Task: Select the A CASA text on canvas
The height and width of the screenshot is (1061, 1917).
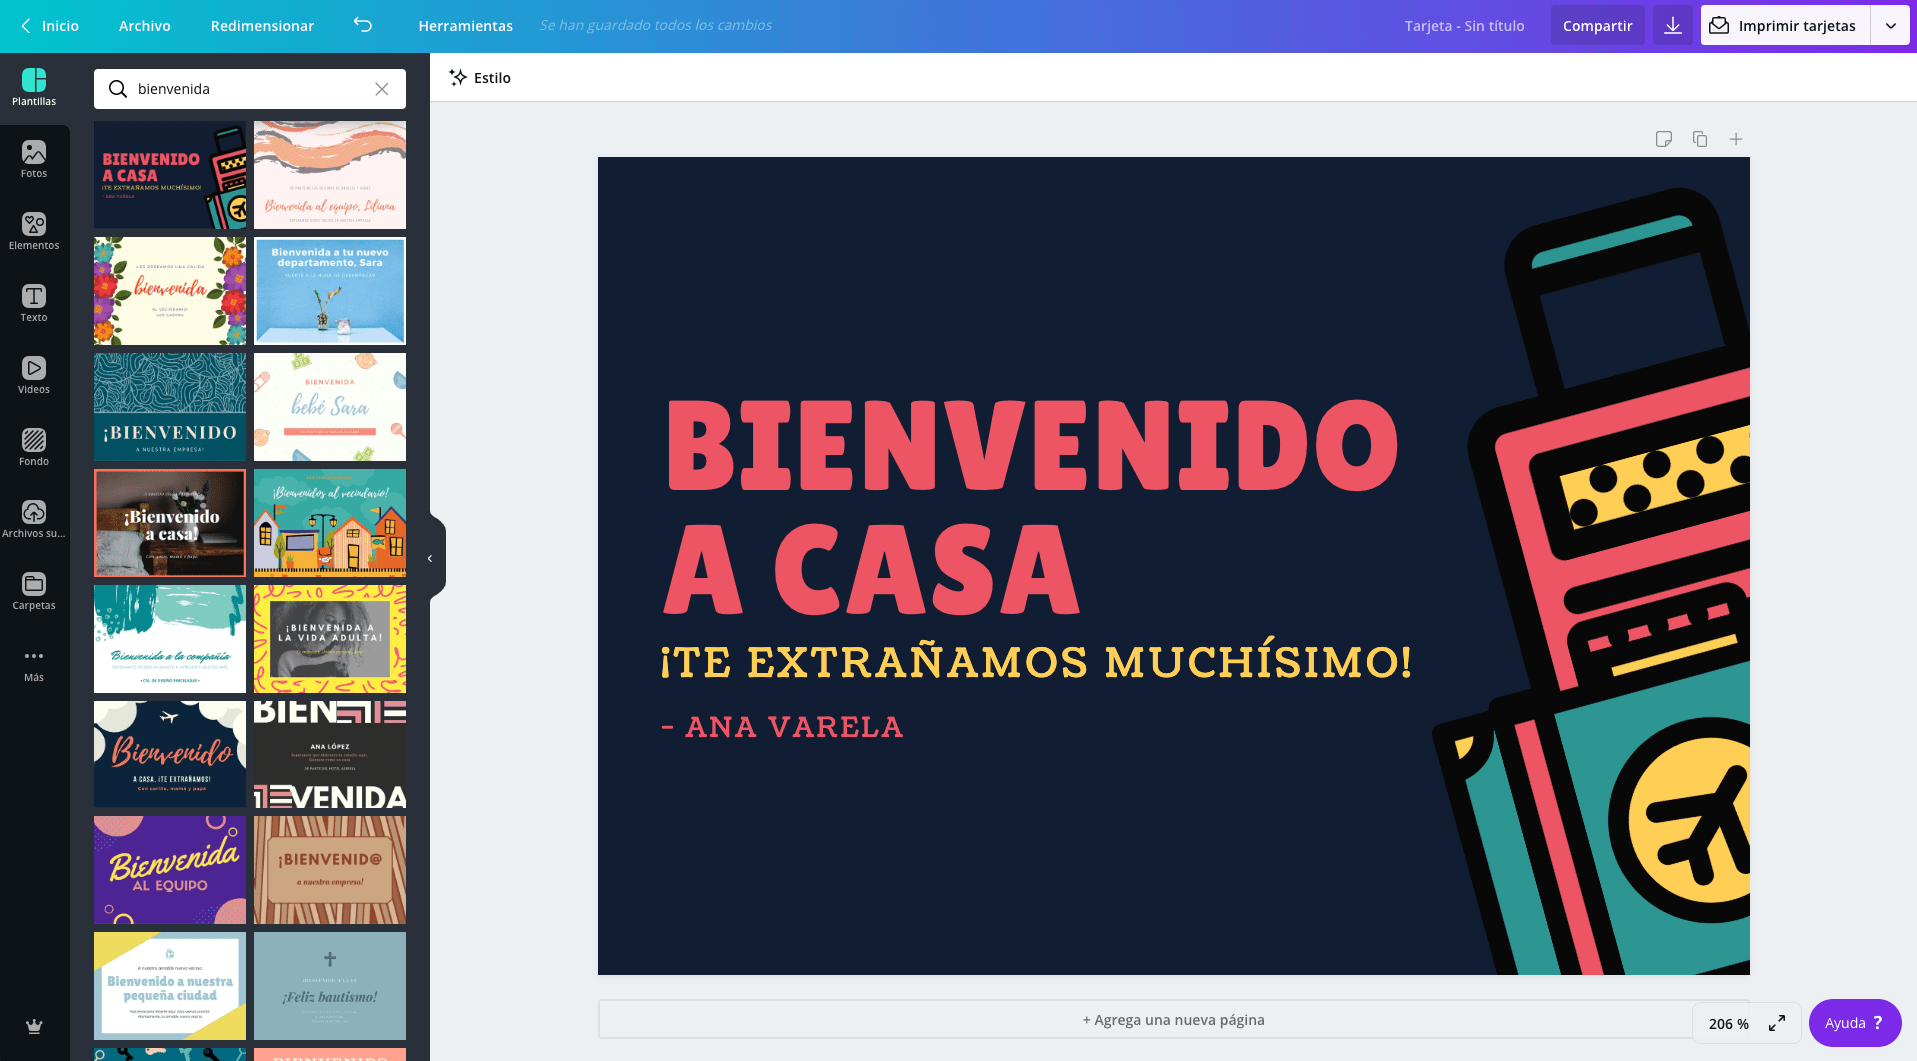Action: tap(872, 568)
